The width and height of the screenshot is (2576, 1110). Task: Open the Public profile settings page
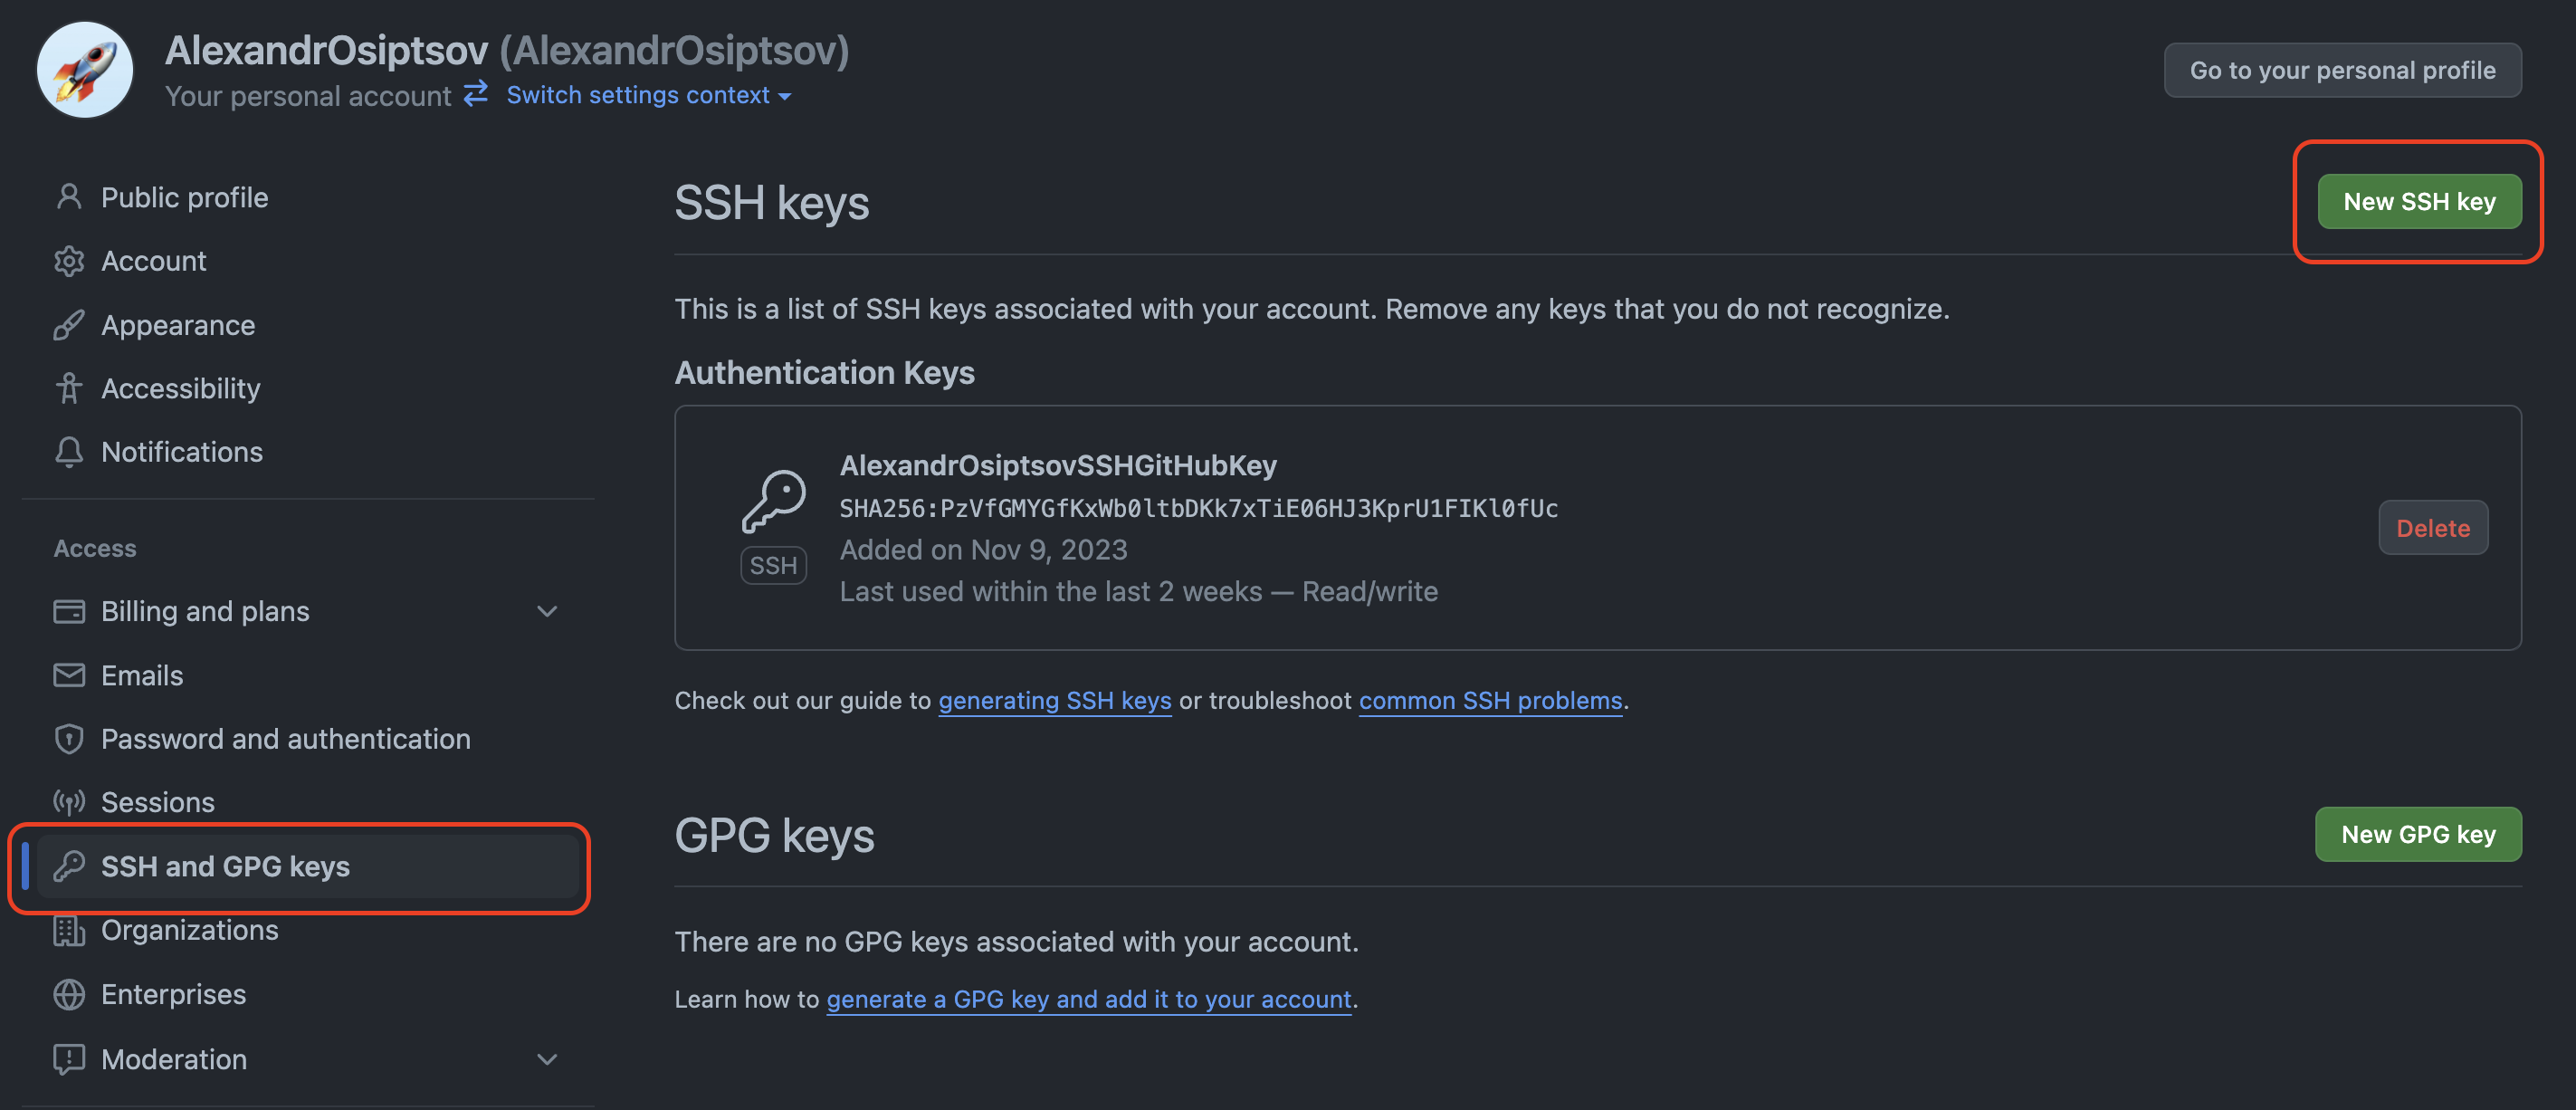pyautogui.click(x=184, y=197)
